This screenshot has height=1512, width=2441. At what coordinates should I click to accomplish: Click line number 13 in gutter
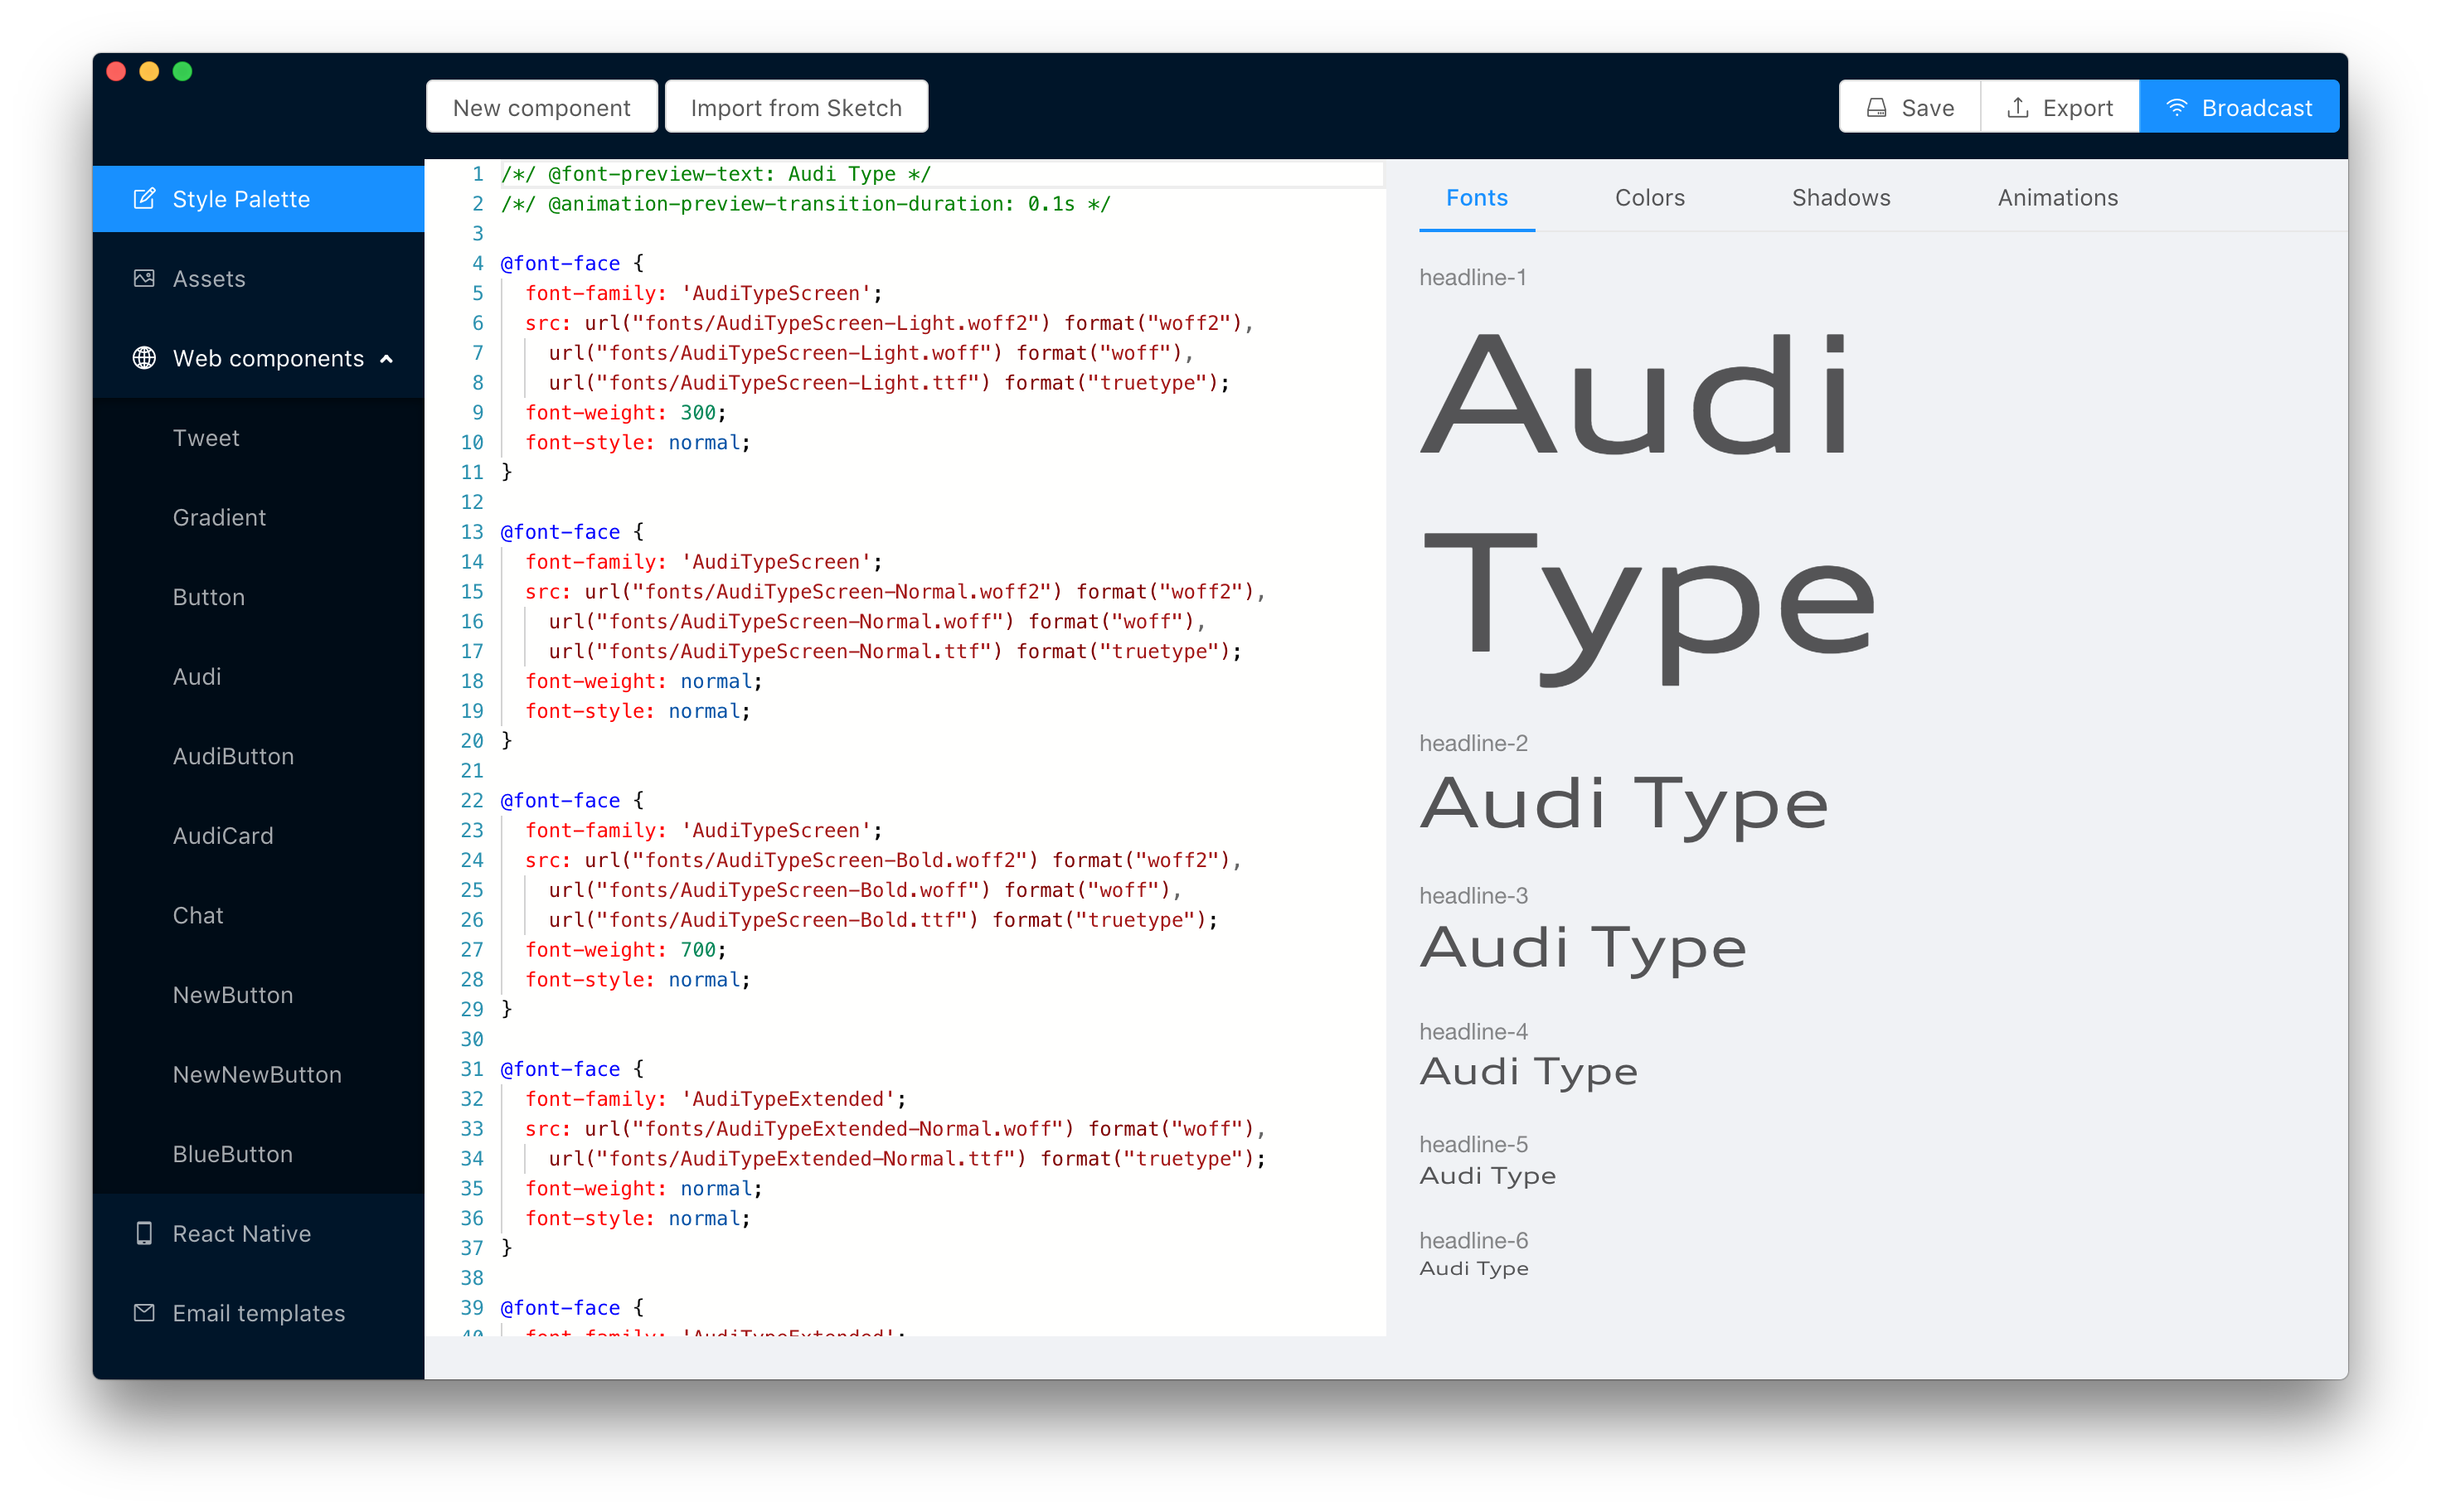(472, 532)
